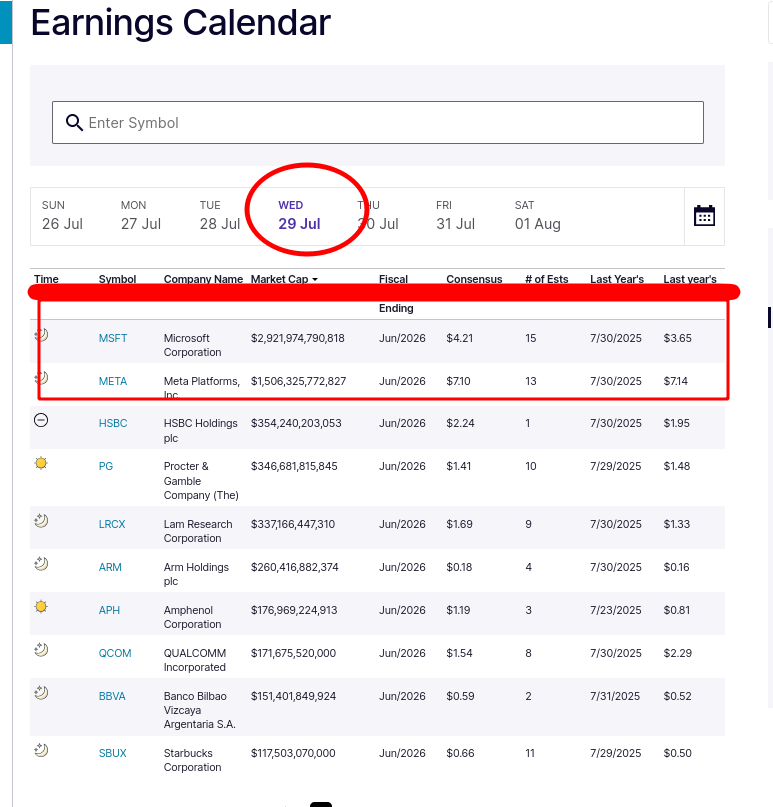Click the search magnifier icon
Viewport: 773px width, 807px height.
[74, 122]
